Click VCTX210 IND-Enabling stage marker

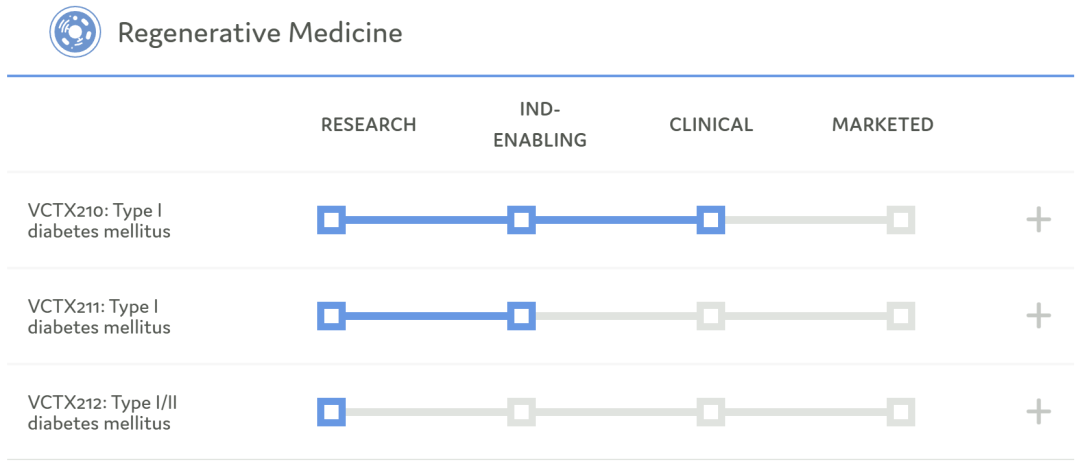[x=521, y=220]
